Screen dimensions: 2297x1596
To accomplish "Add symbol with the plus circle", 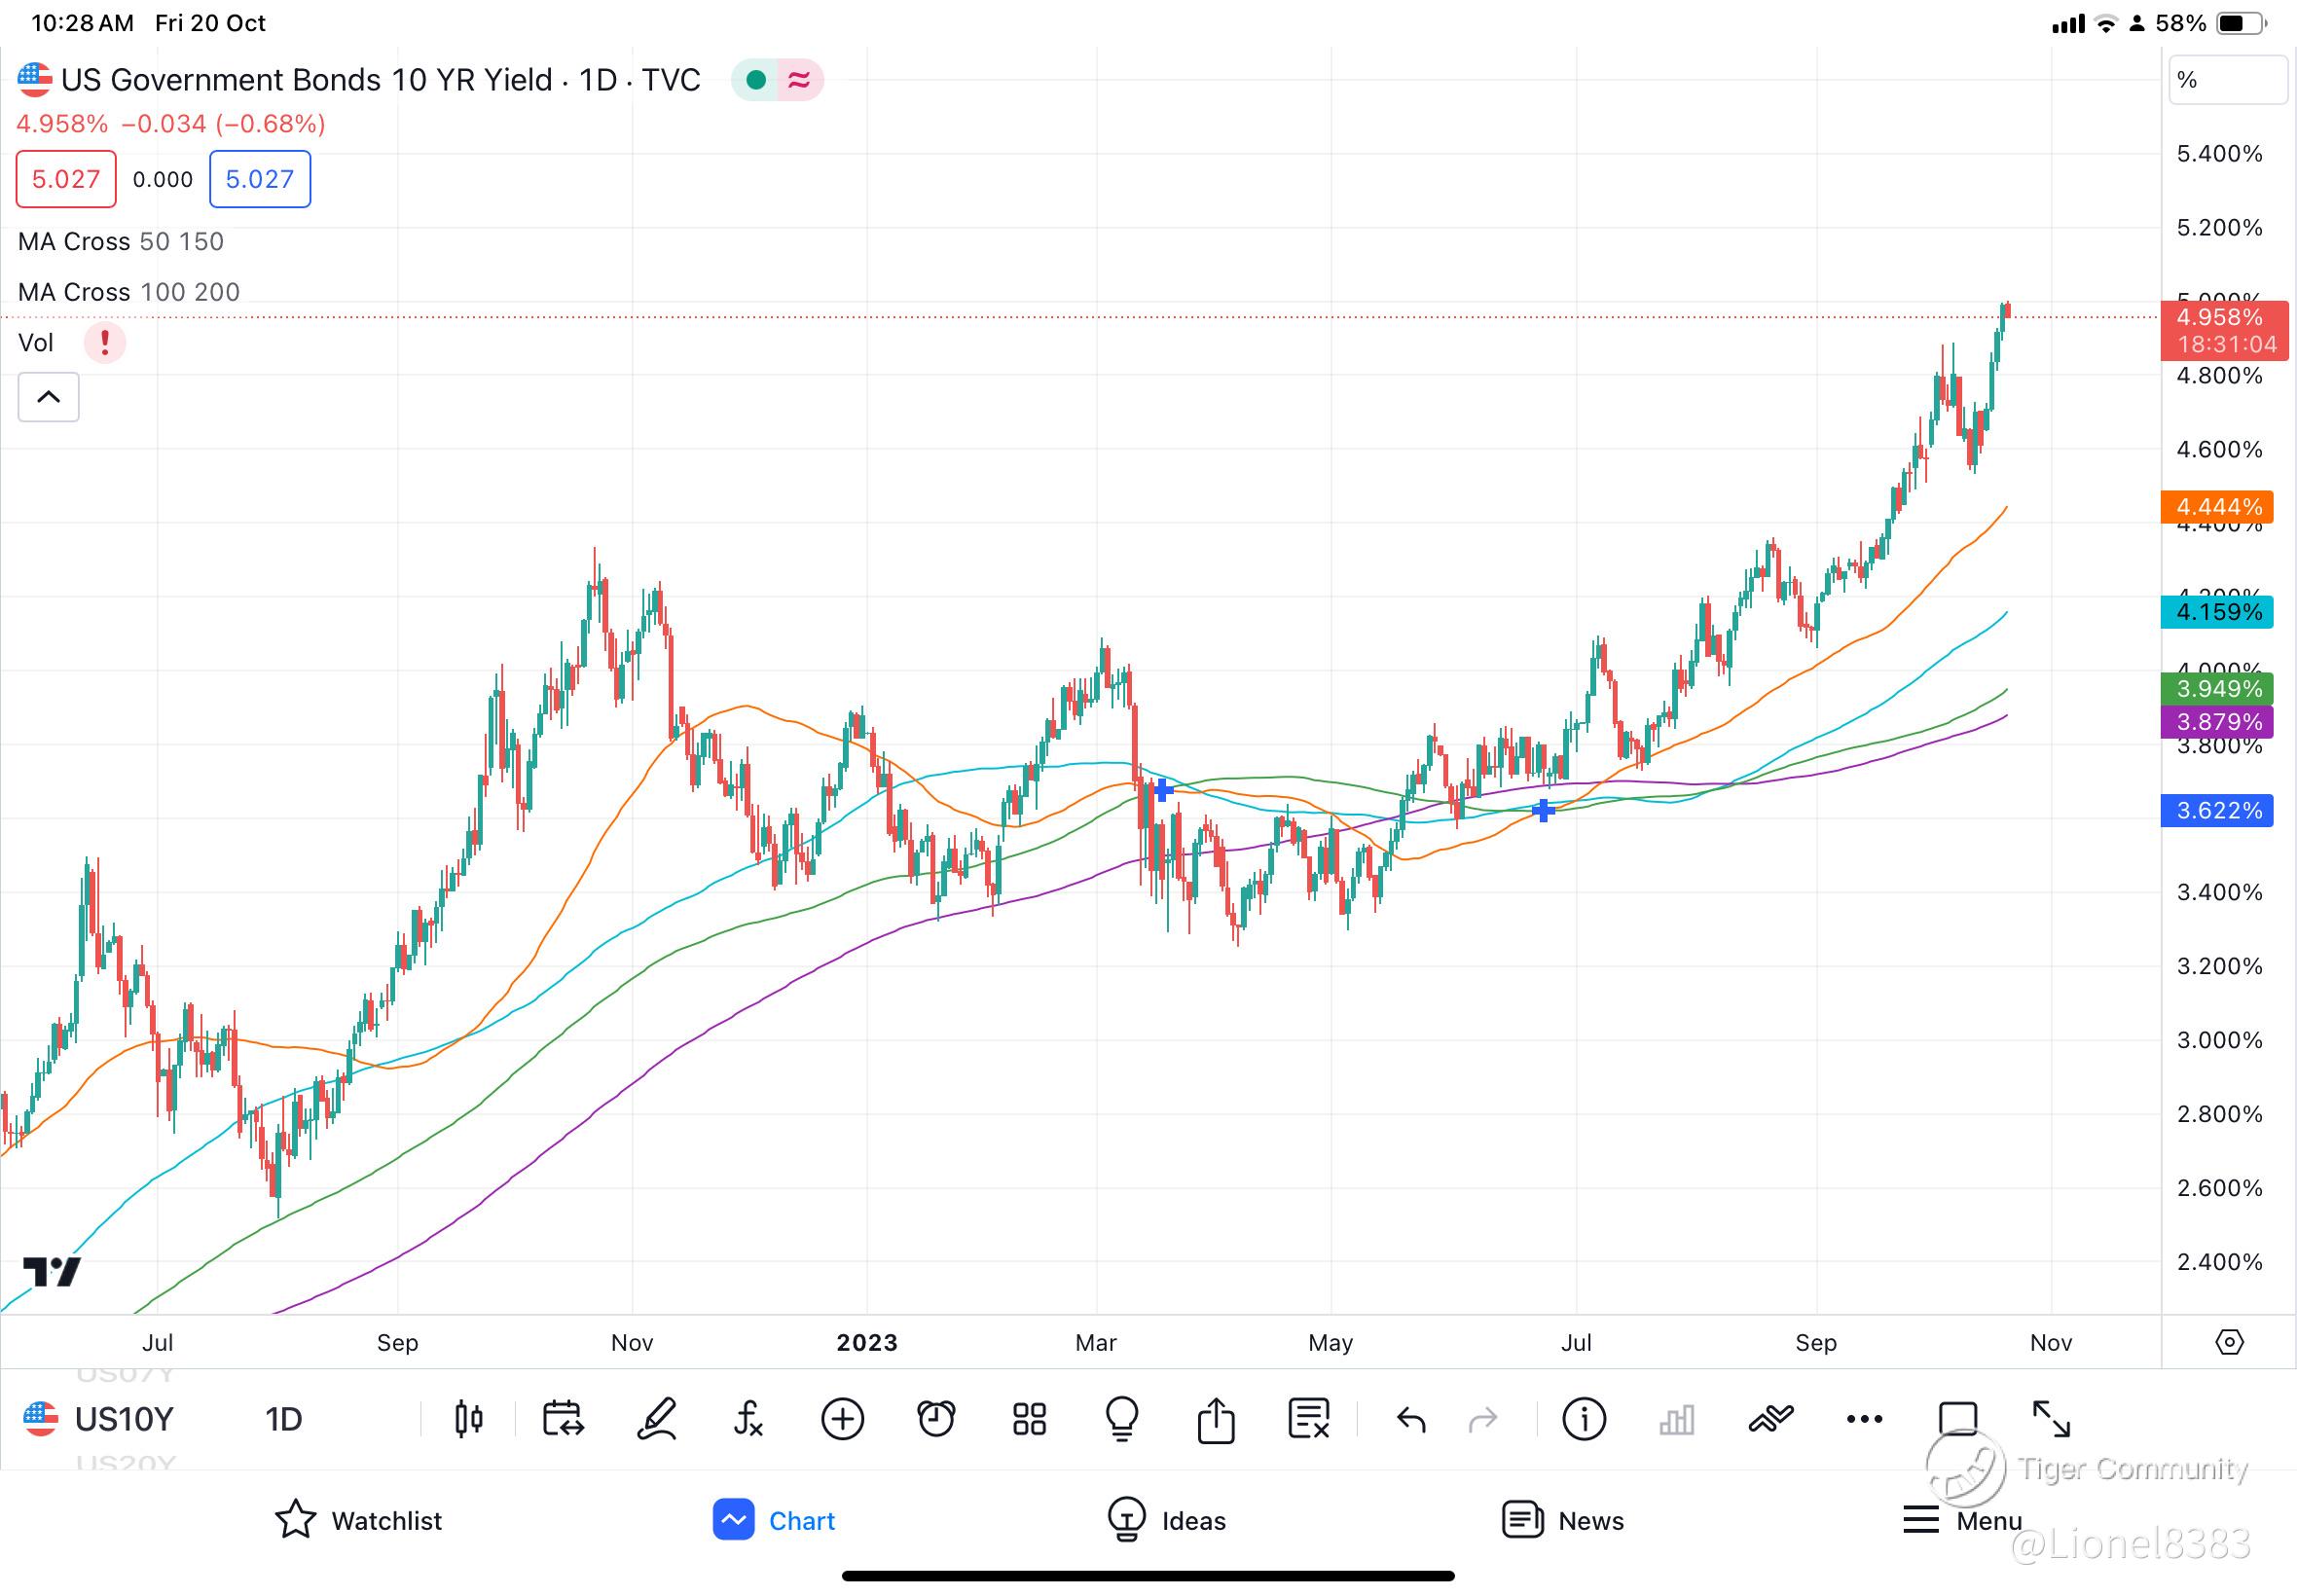I will tap(842, 1419).
